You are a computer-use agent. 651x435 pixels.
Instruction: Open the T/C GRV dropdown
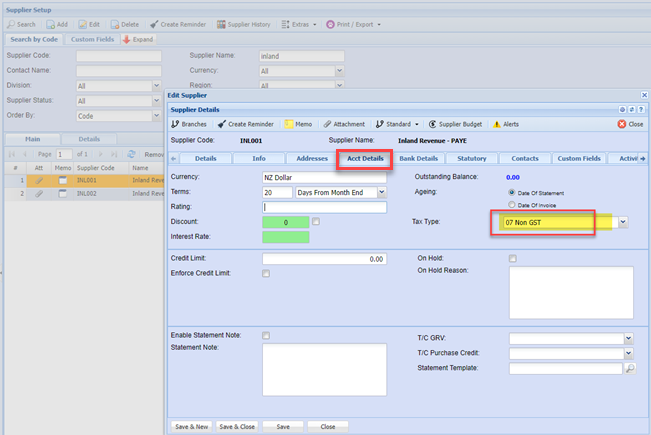(x=628, y=339)
